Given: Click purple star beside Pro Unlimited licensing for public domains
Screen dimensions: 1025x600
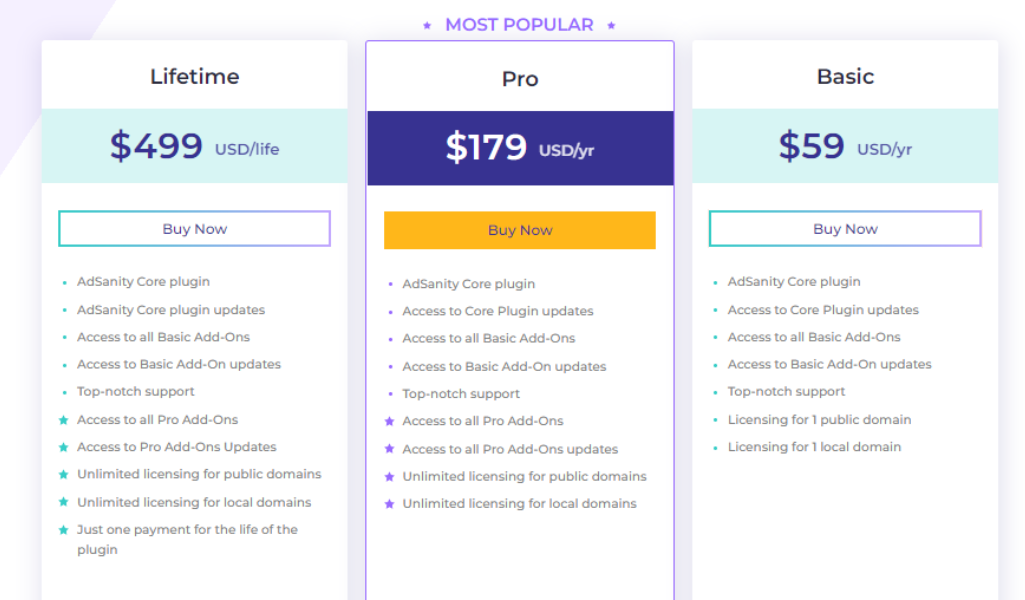Looking at the screenshot, I should tap(390, 476).
